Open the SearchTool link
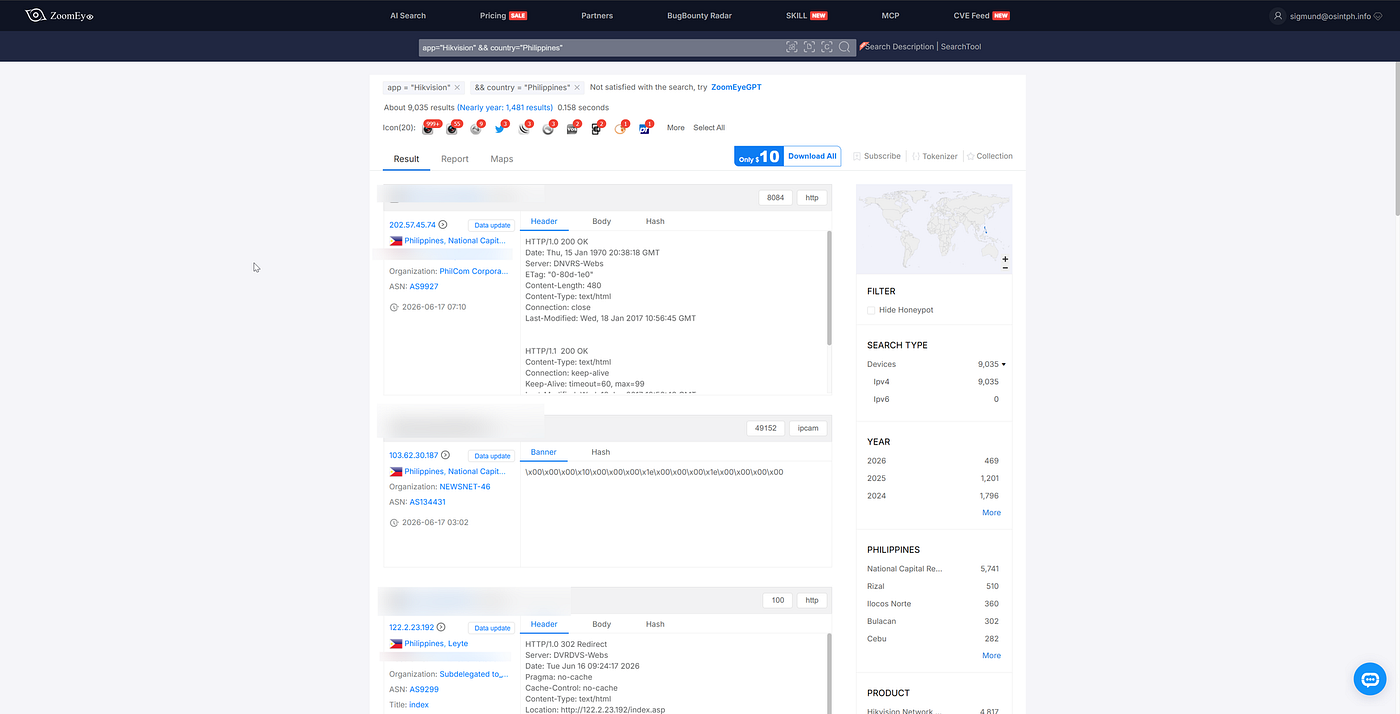 click(x=961, y=47)
